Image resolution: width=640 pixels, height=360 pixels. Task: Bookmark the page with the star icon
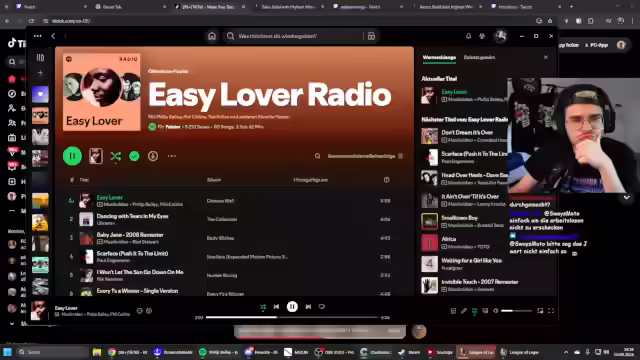(550, 21)
